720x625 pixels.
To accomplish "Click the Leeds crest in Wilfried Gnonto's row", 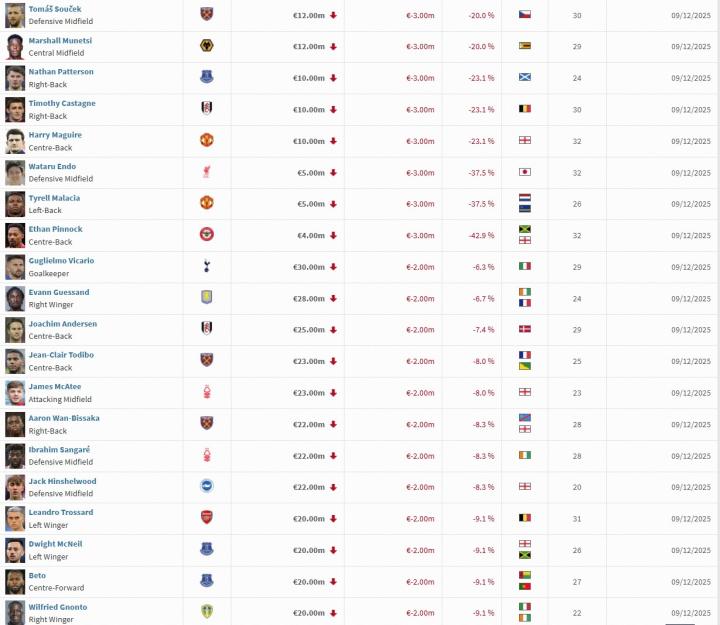I will (x=207, y=613).
